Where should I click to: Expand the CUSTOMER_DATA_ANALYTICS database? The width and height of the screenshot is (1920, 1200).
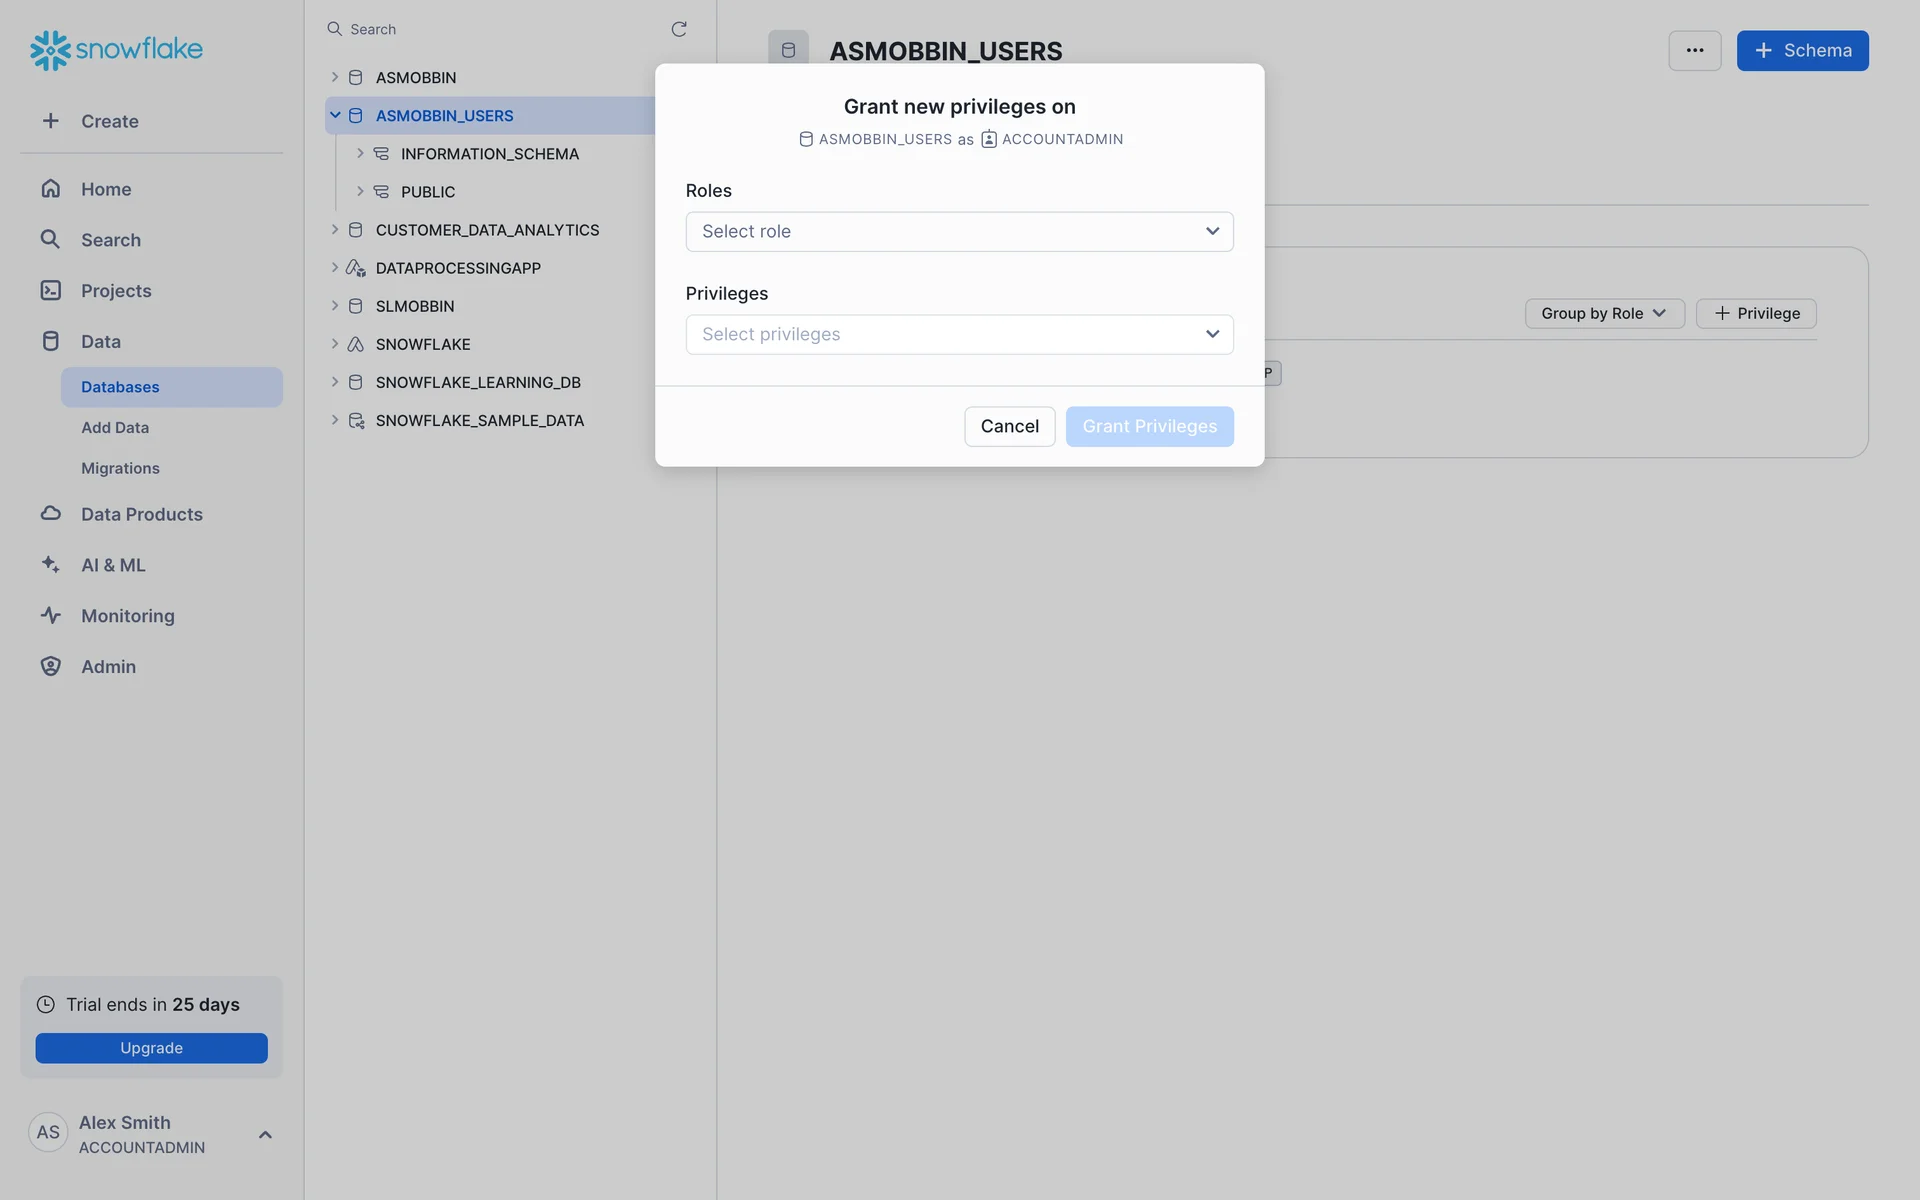pyautogui.click(x=335, y=230)
